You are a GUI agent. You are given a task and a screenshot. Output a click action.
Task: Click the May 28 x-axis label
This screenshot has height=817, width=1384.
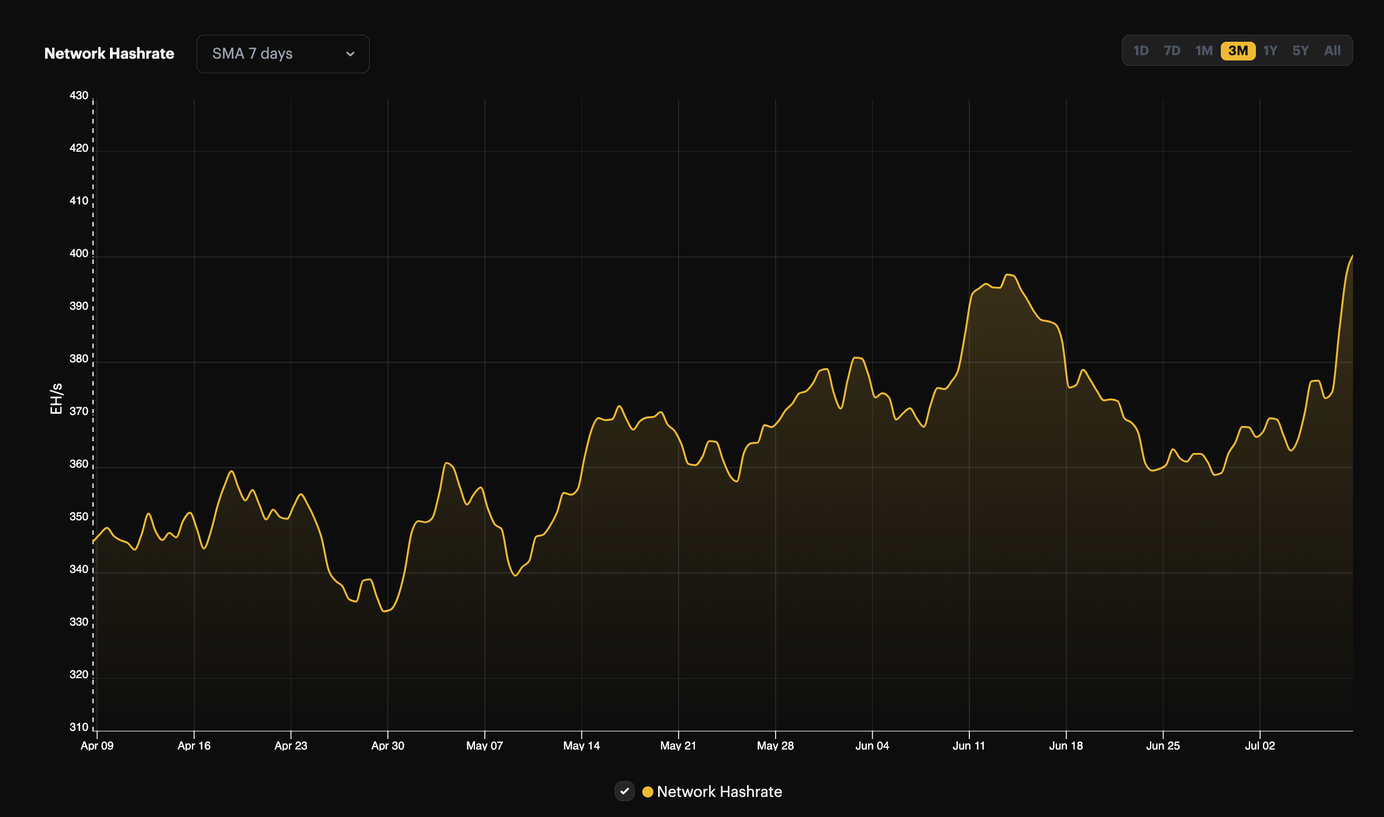(x=775, y=746)
